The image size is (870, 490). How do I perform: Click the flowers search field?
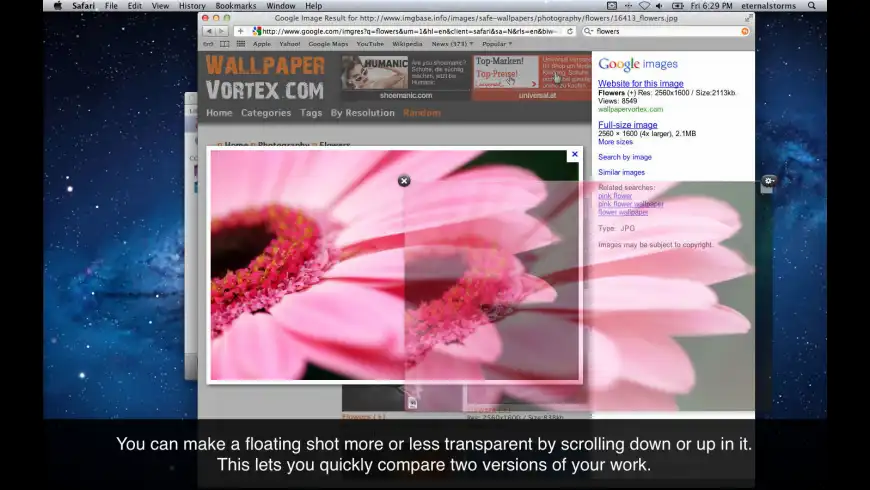666,31
